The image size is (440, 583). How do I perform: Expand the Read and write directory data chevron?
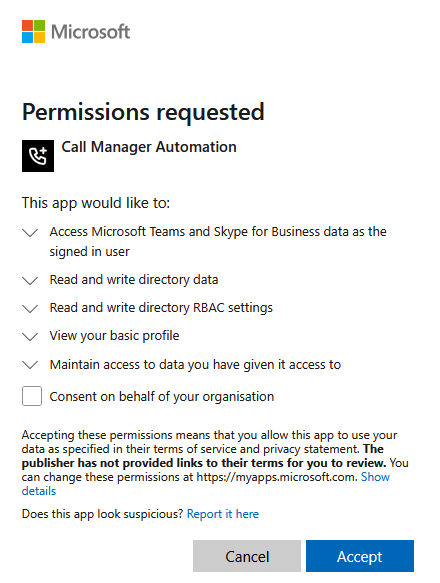pos(30,280)
